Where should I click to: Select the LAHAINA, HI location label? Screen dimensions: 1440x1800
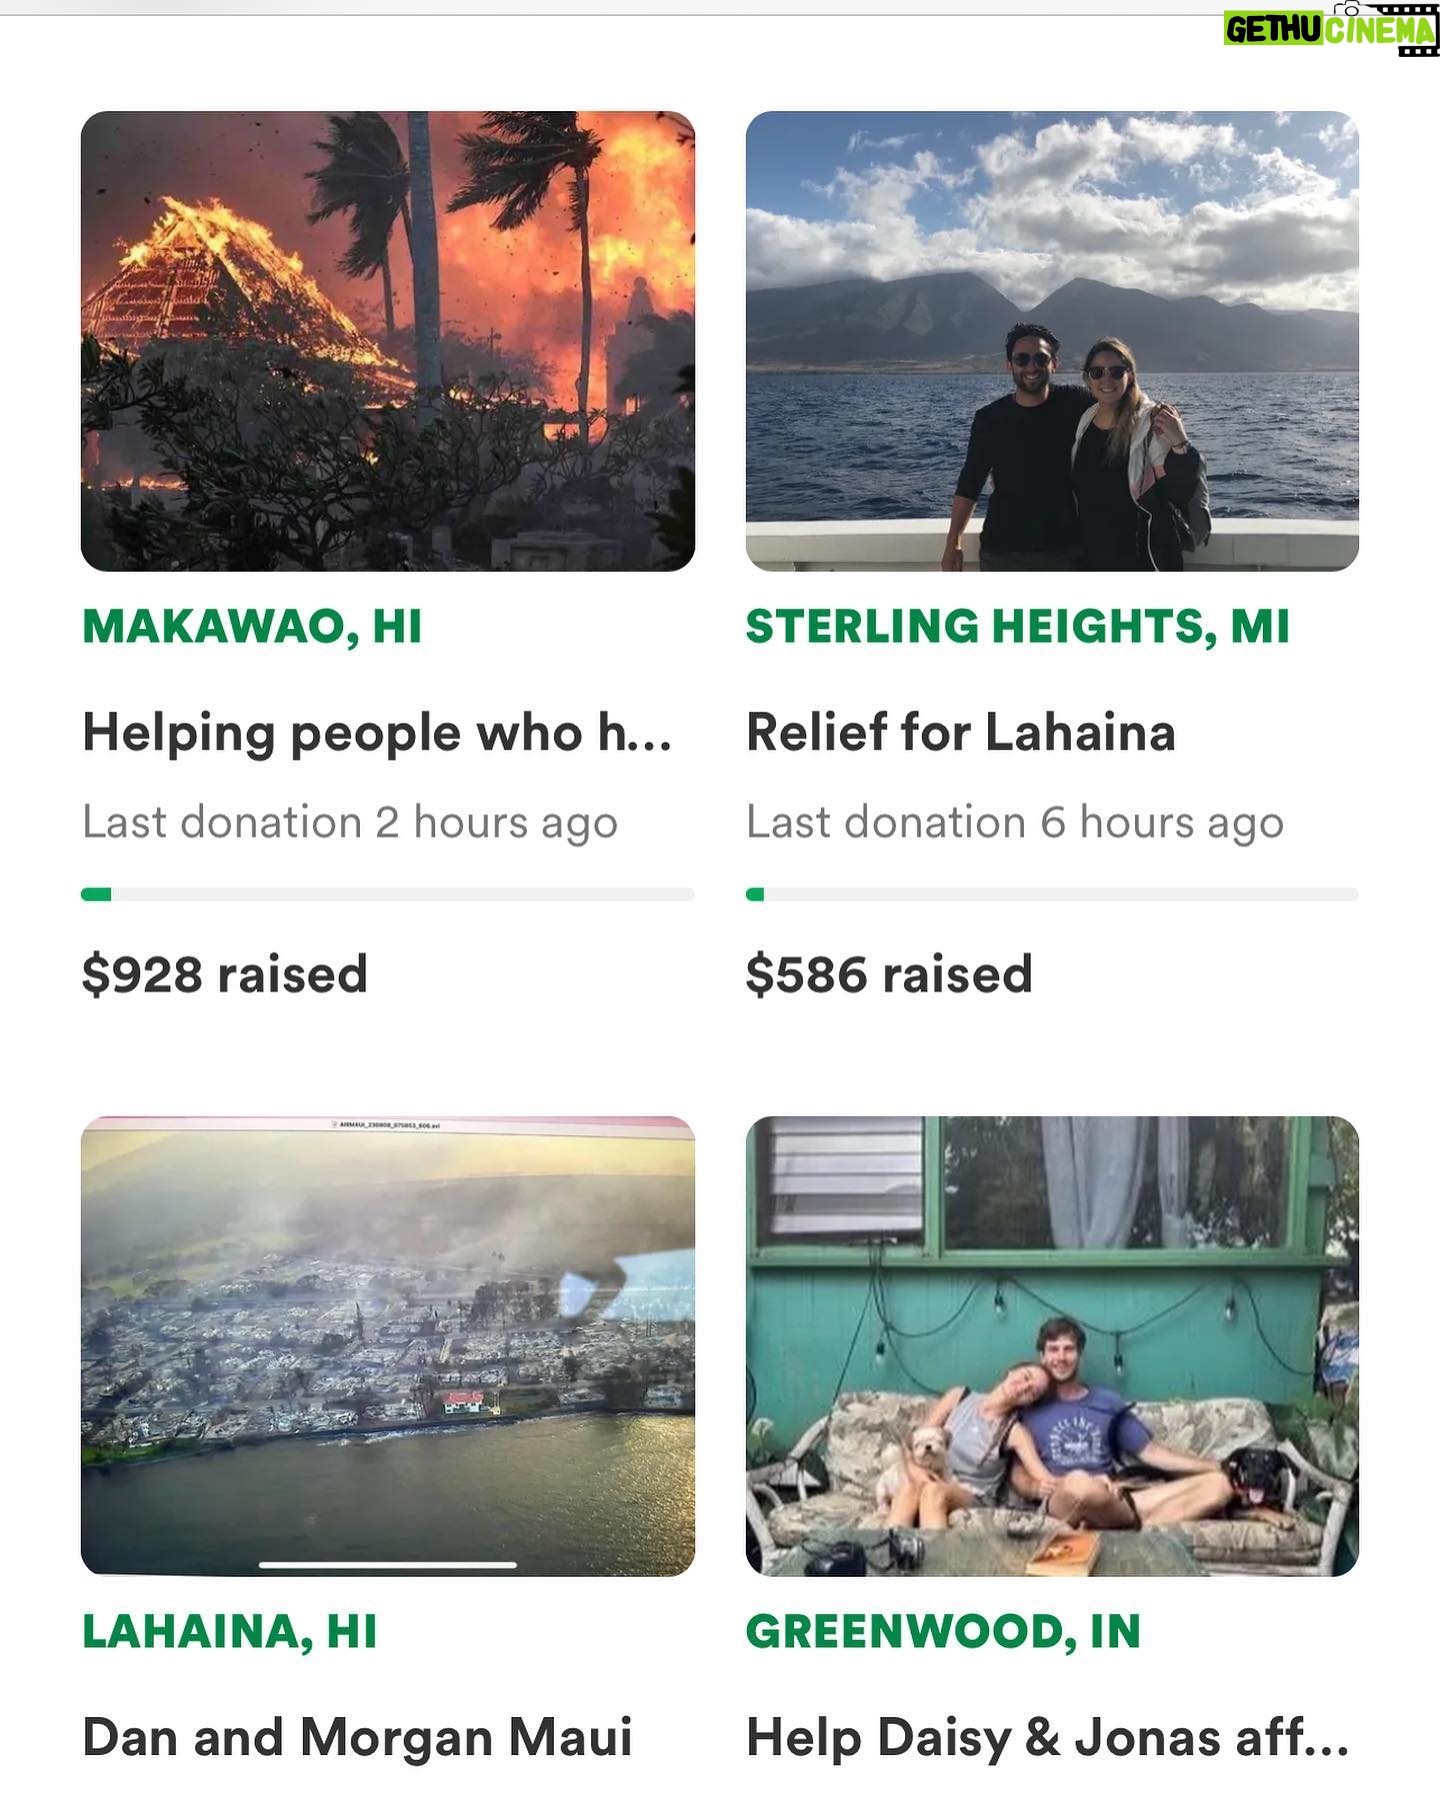pos(230,1631)
